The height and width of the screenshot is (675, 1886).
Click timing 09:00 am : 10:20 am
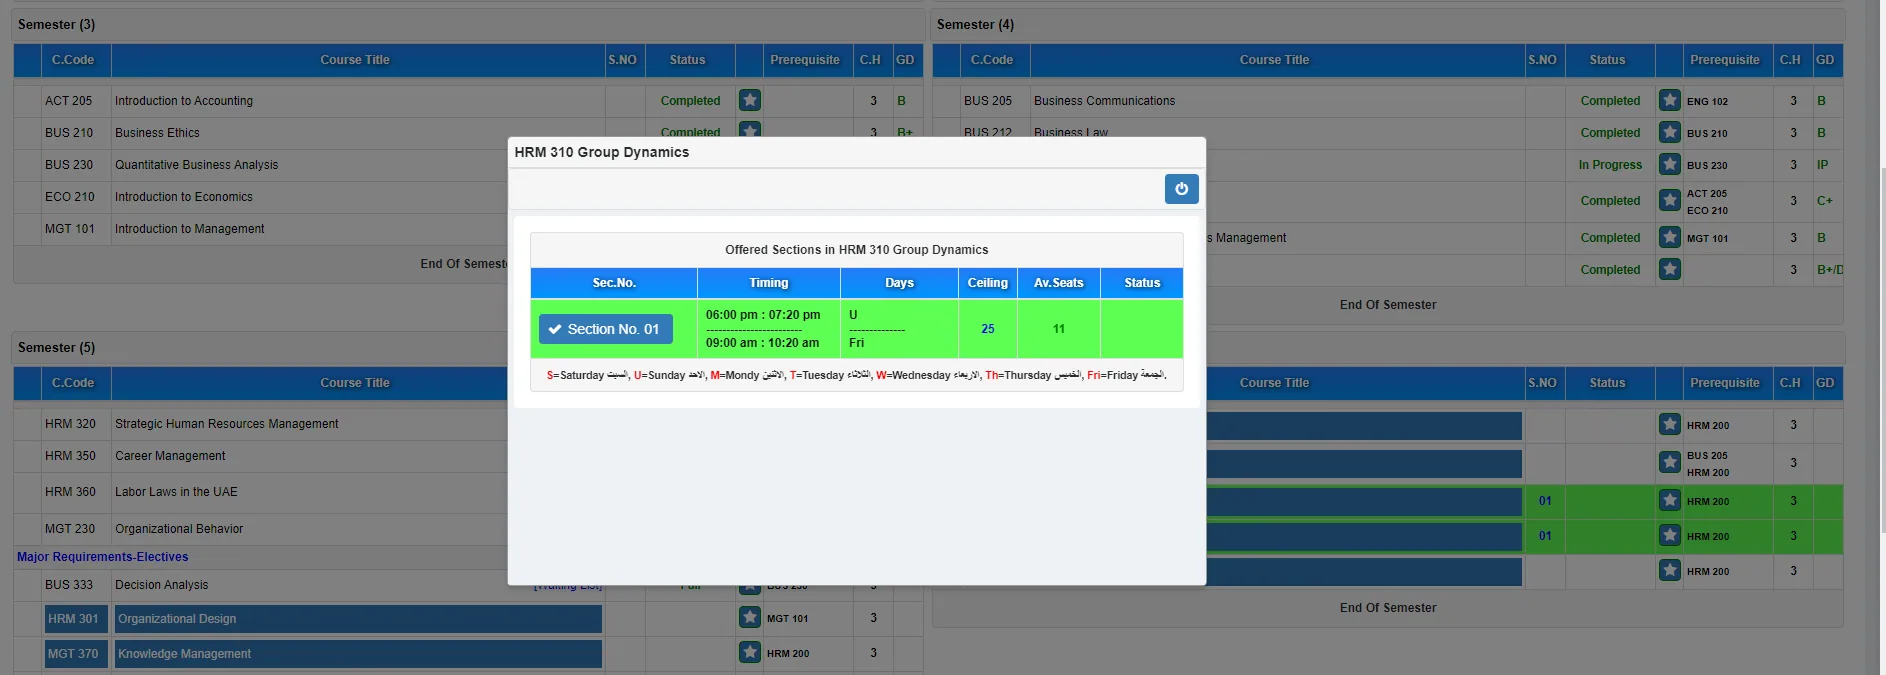coord(762,343)
